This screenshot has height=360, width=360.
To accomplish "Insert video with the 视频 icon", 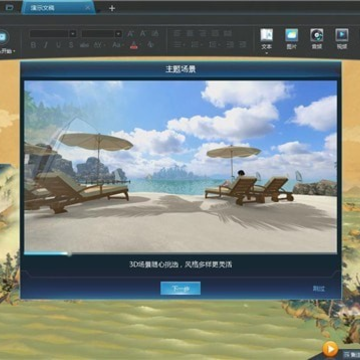I will tap(342, 39).
